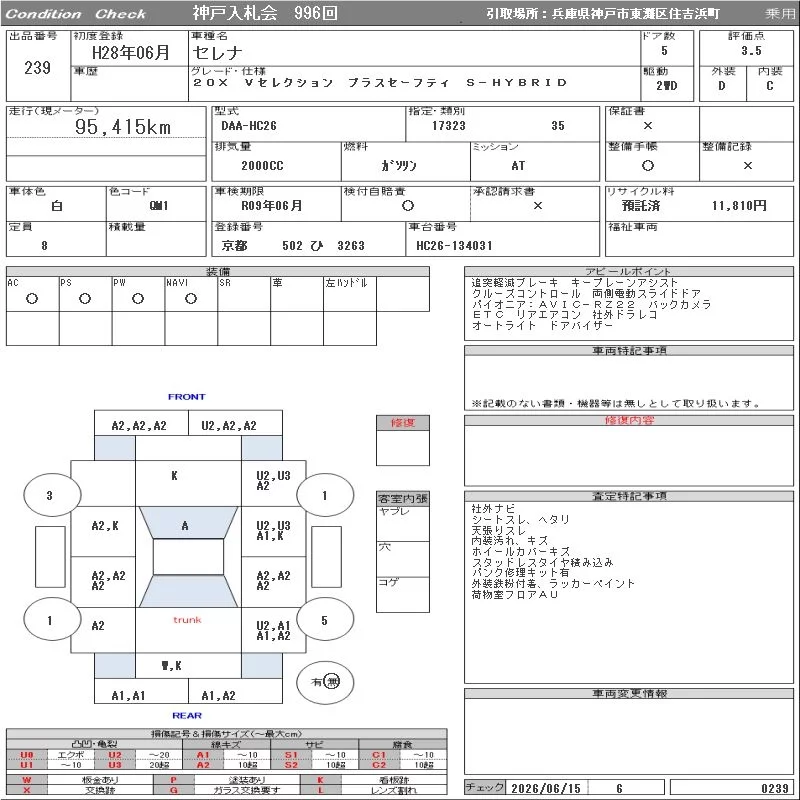Image resolution: width=800 pixels, height=800 pixels.
Task: Select the recycle fee 11,810円
Action: tap(739, 206)
